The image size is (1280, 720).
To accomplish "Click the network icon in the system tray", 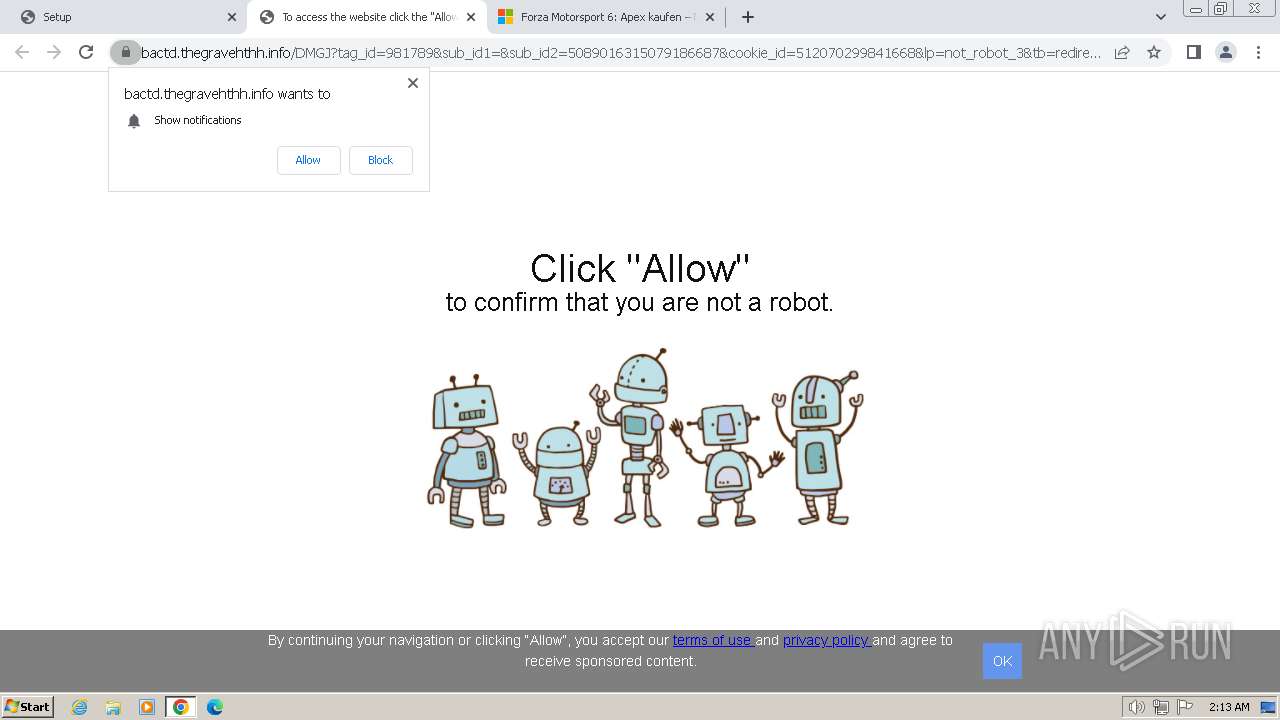I will tap(1161, 707).
